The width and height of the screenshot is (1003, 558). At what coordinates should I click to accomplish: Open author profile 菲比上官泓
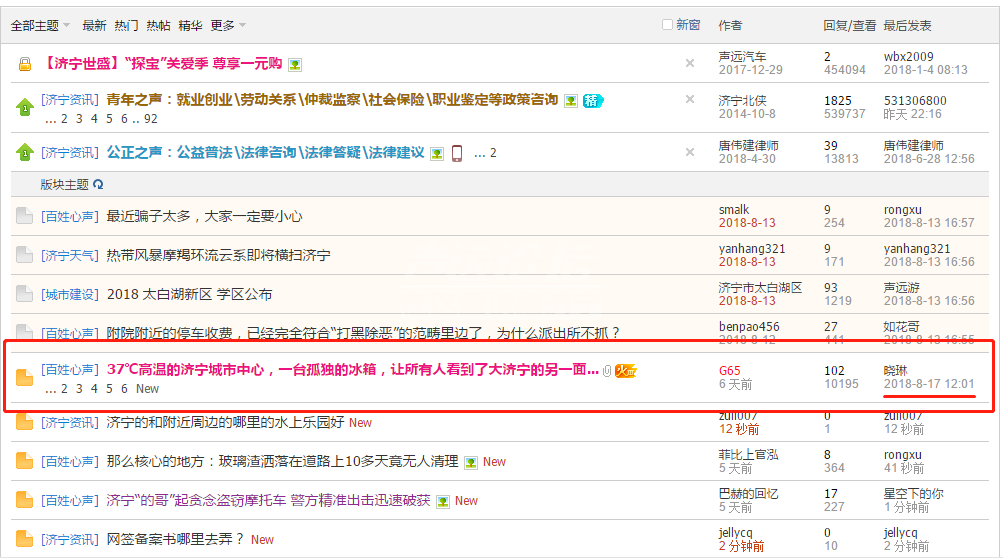pyautogui.click(x=748, y=454)
